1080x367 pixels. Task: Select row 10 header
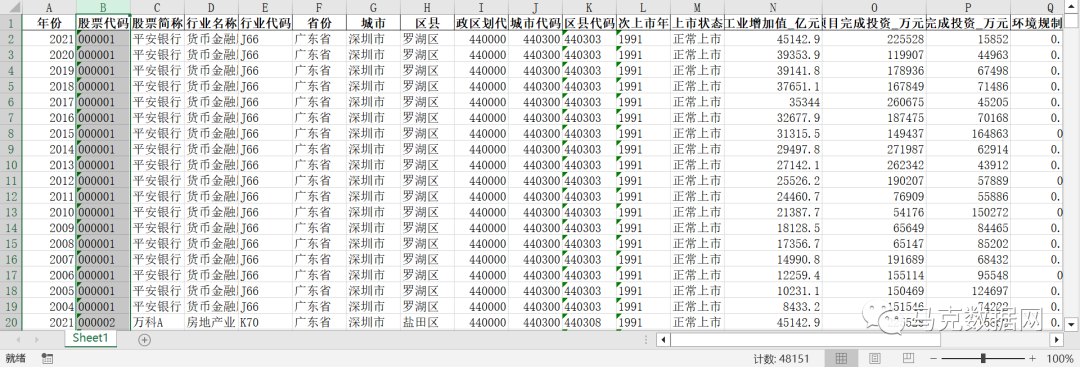point(11,165)
